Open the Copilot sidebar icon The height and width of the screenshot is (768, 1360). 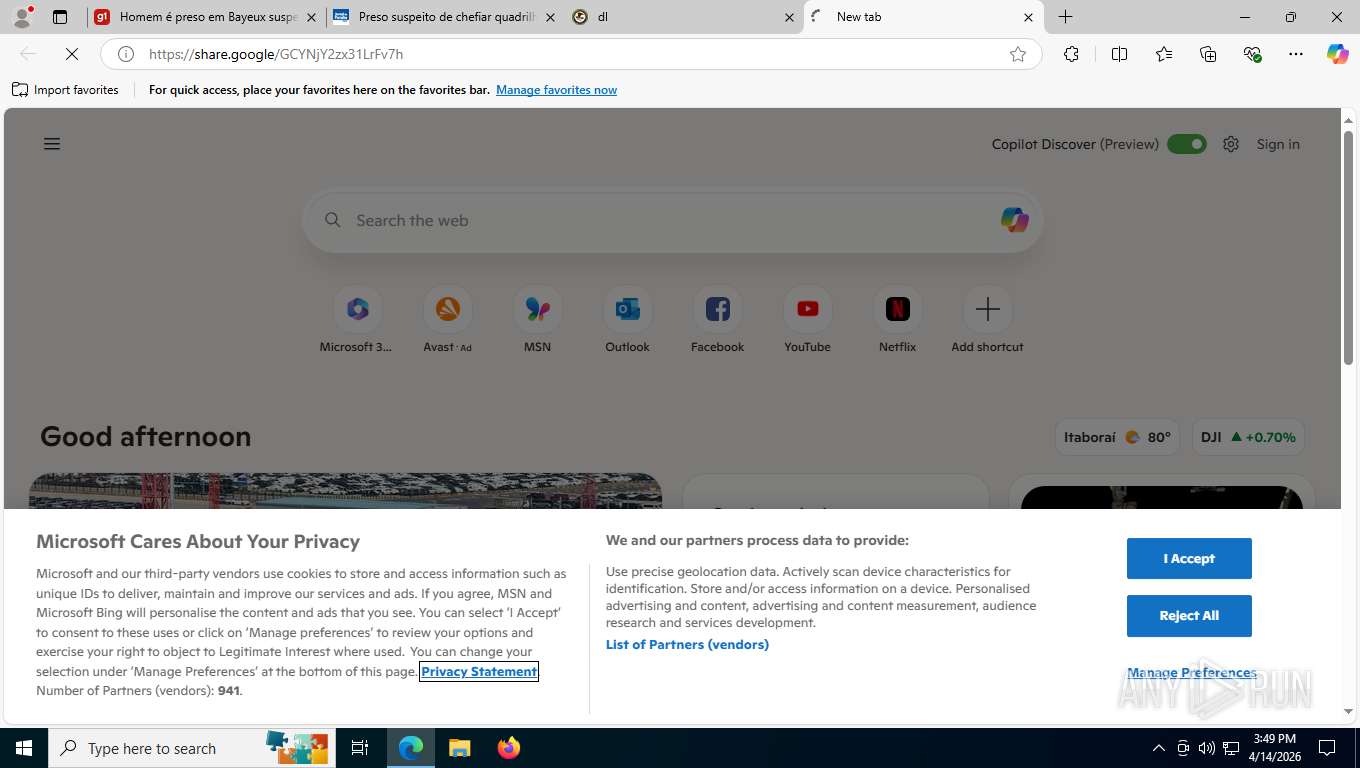click(1338, 54)
